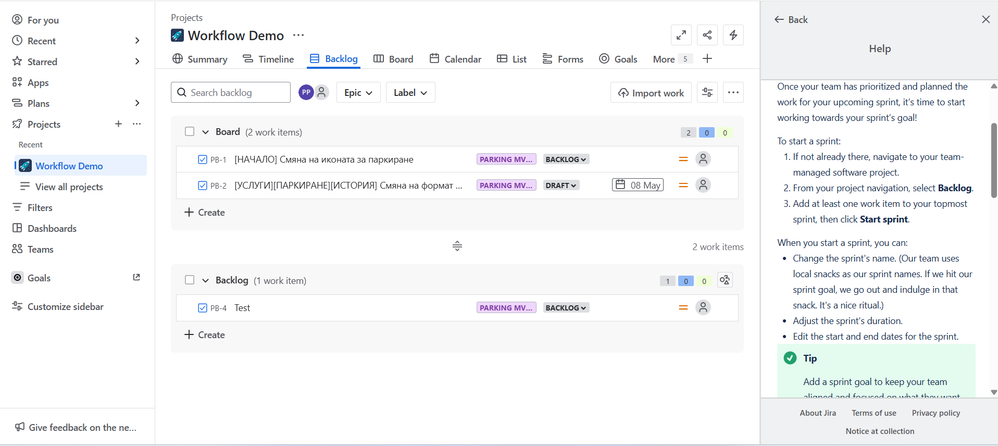Expand the Recent sidebar chevron
This screenshot has height=446, width=998.
(137, 41)
